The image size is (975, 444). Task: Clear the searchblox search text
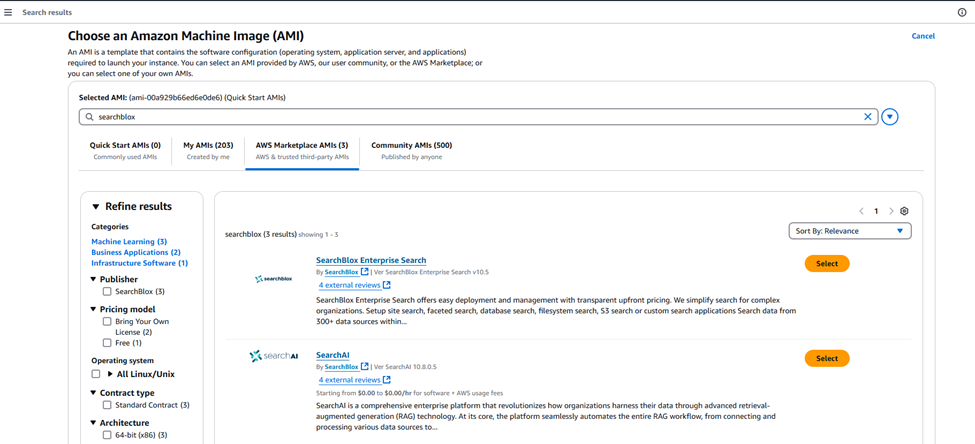tap(867, 117)
